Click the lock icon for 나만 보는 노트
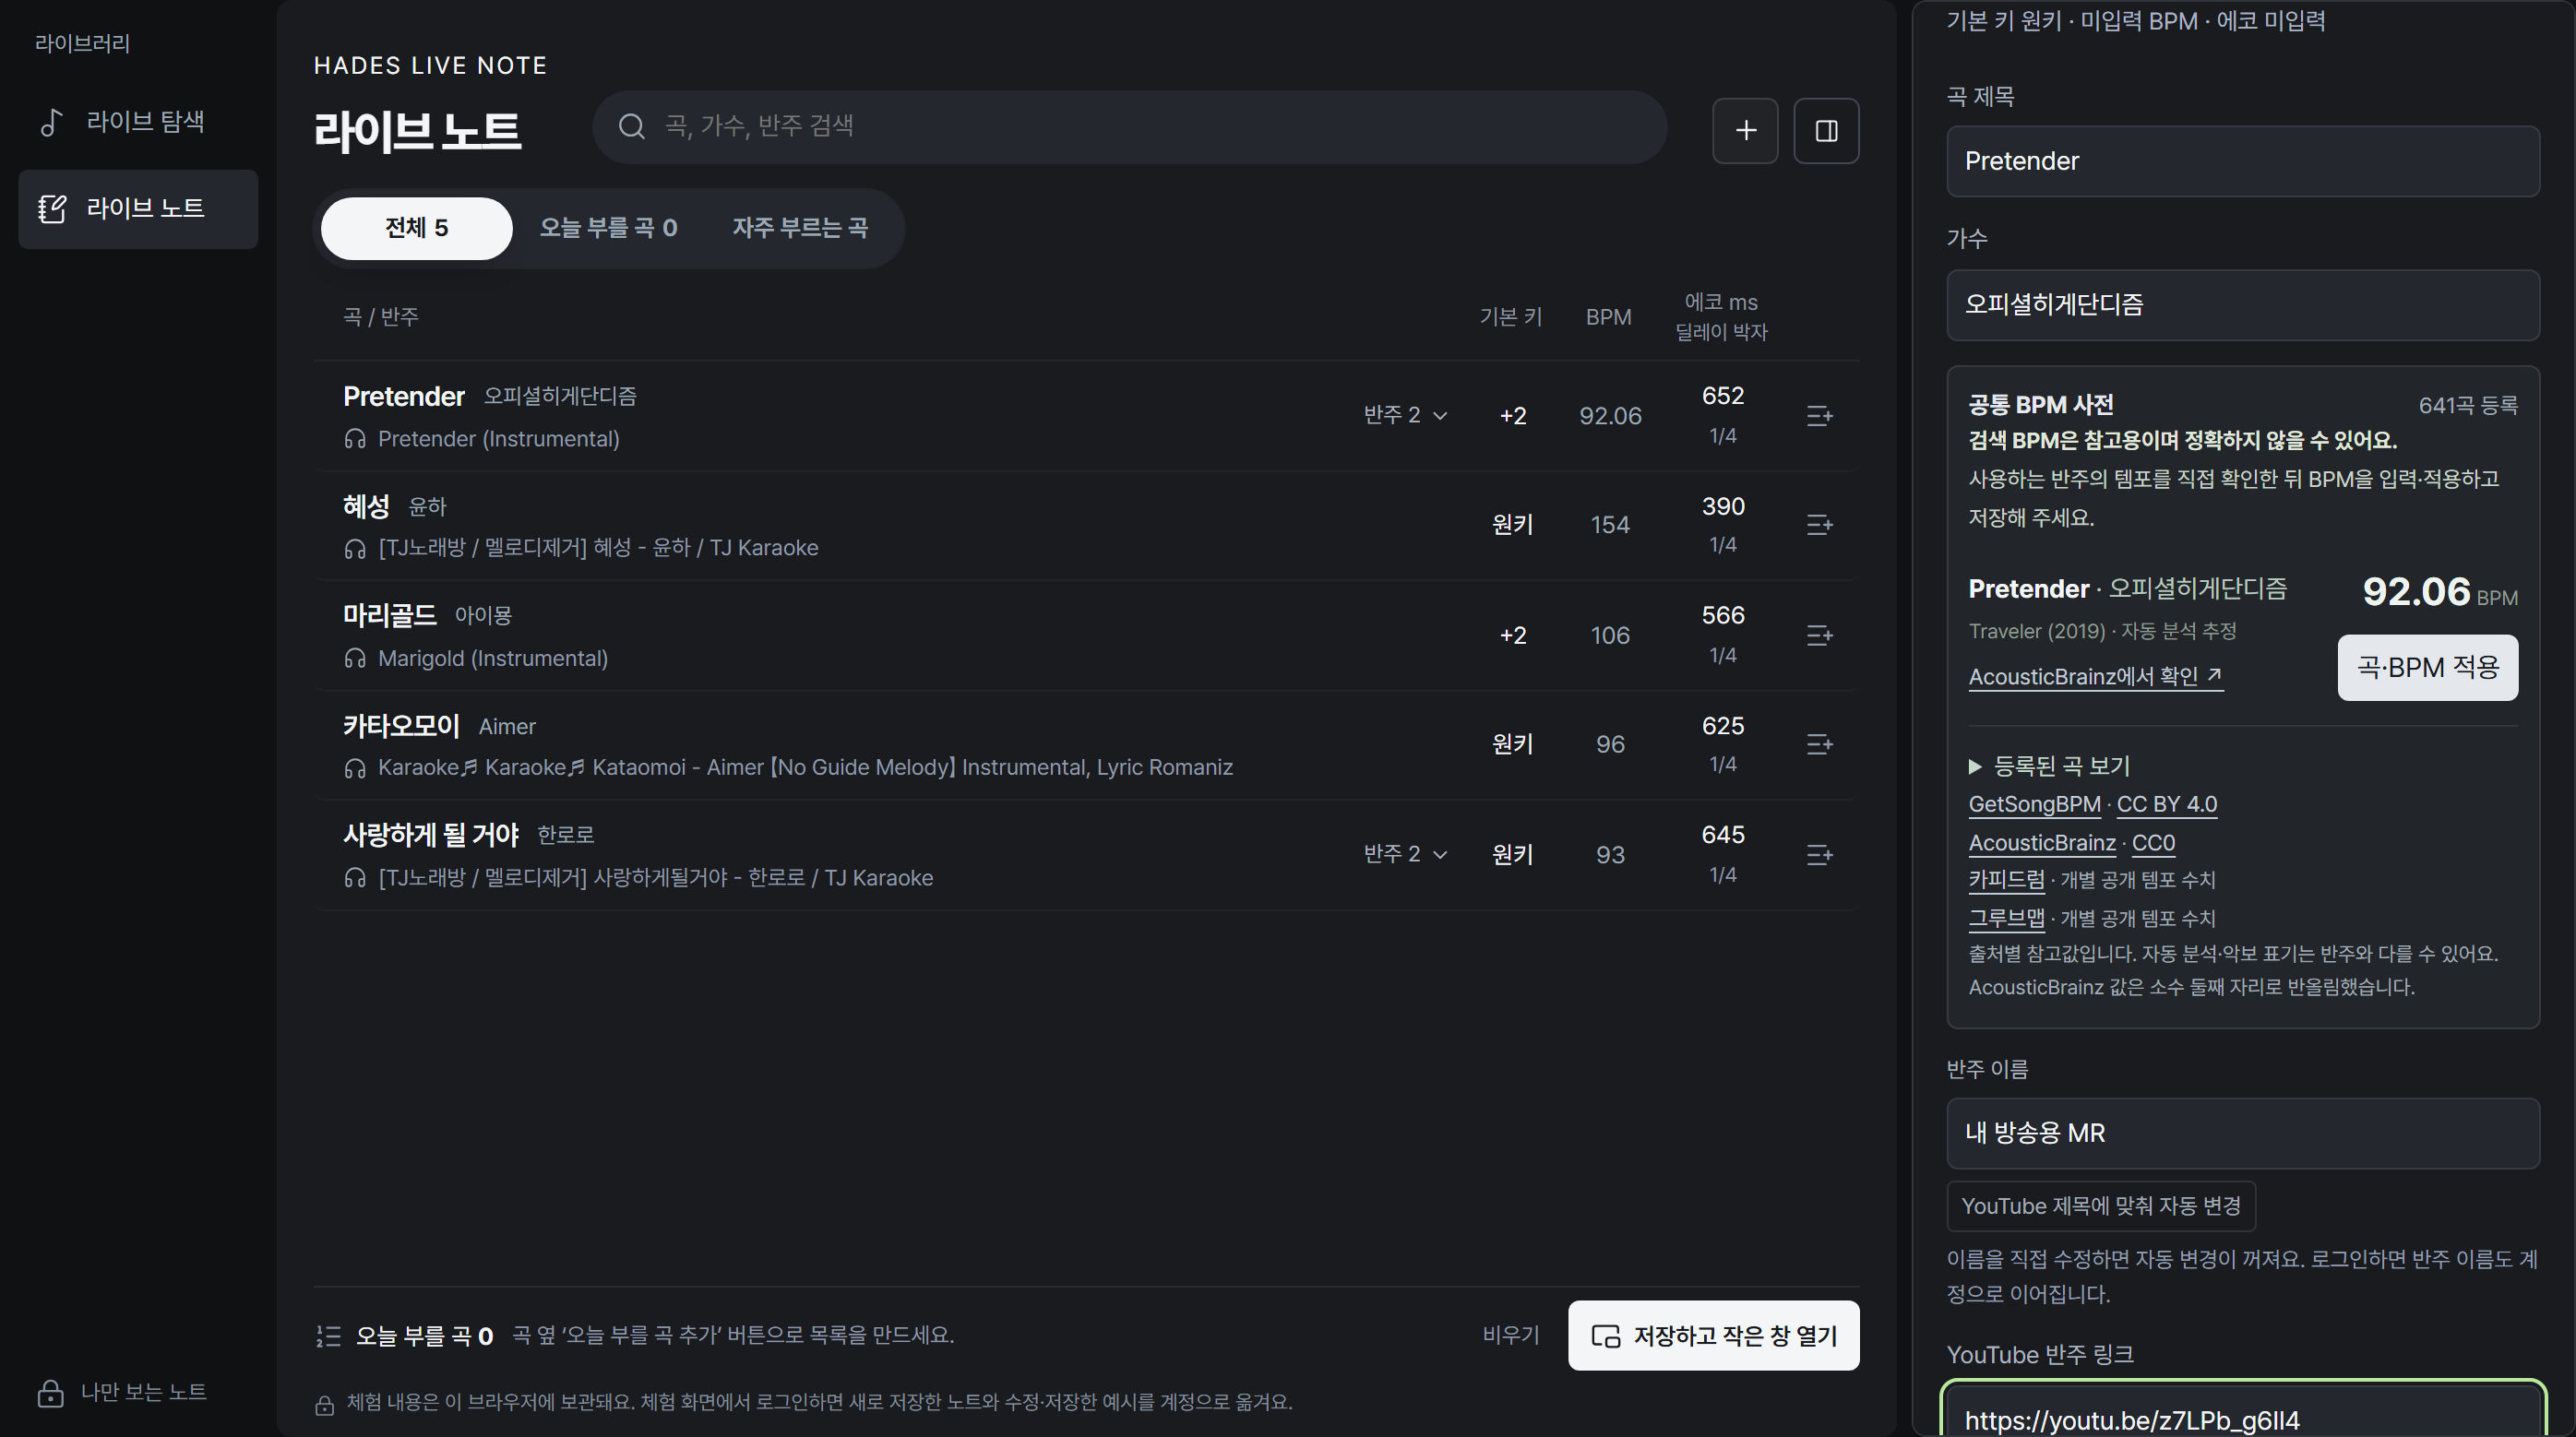 pyautogui.click(x=50, y=1392)
